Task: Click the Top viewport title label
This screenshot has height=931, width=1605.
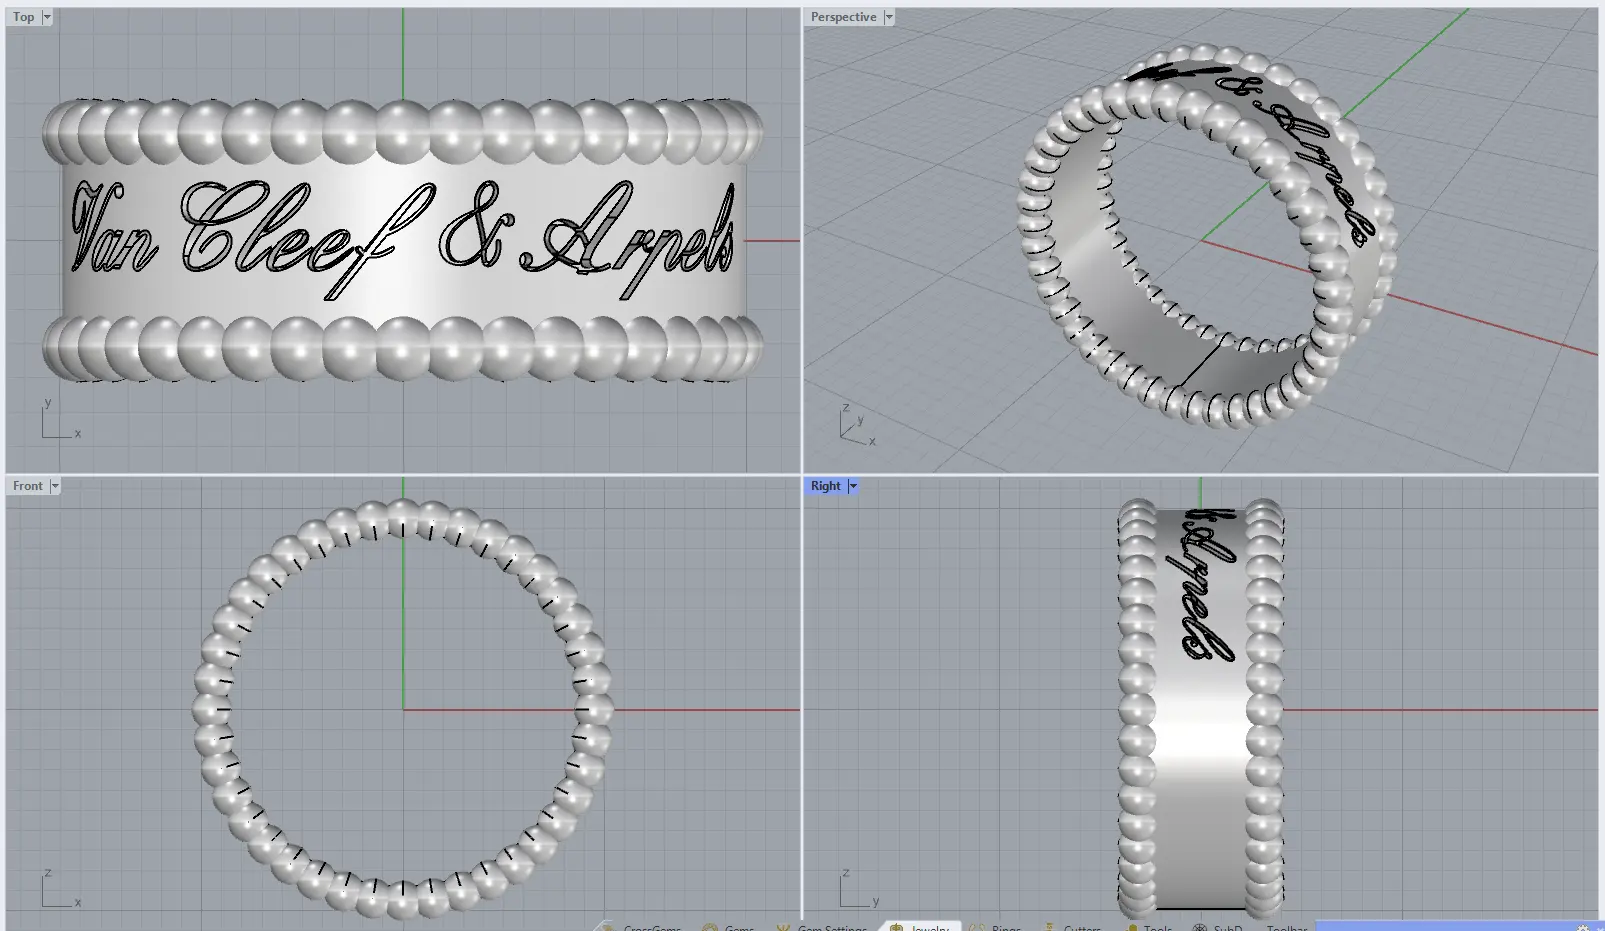Action: click(23, 17)
